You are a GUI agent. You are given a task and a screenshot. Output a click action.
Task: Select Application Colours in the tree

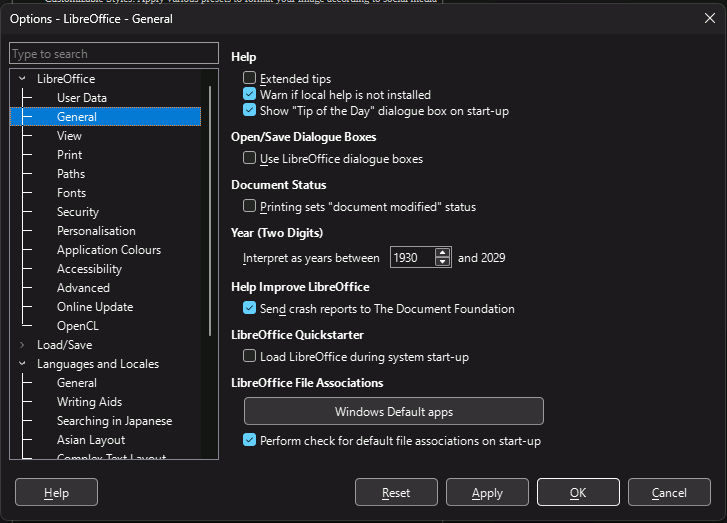pyautogui.click(x=109, y=250)
